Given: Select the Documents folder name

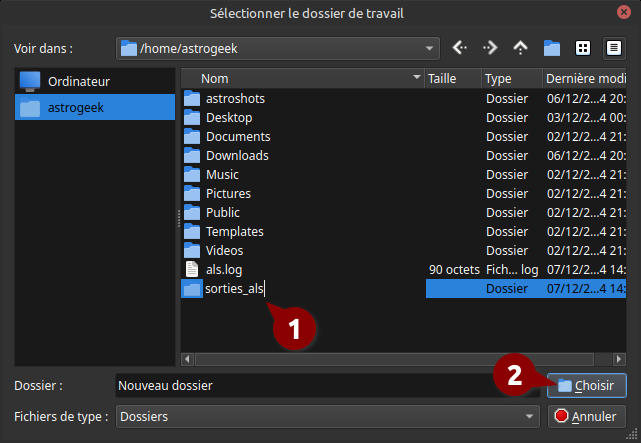Looking at the screenshot, I should 238,136.
